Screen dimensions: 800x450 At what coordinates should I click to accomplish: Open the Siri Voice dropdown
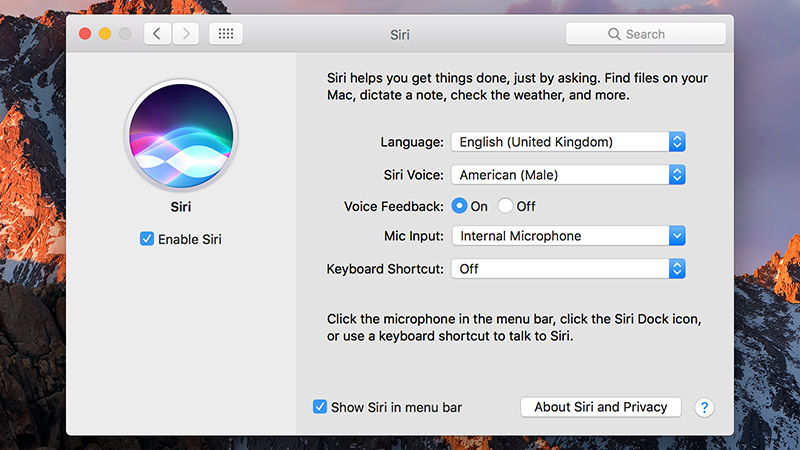(x=568, y=175)
